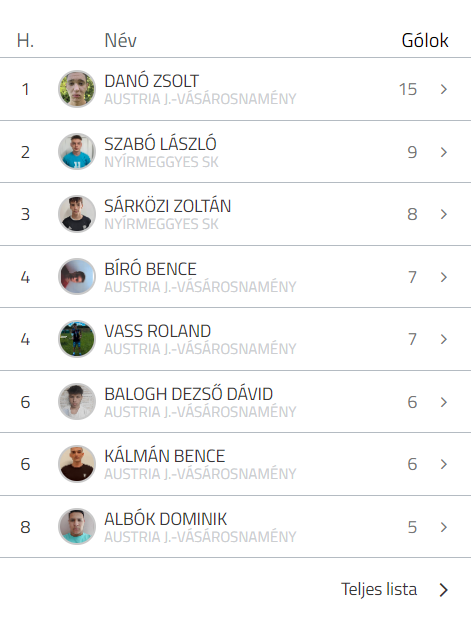Click Vass Roland's profile picture
This screenshot has height=630, width=475.
click(77, 339)
